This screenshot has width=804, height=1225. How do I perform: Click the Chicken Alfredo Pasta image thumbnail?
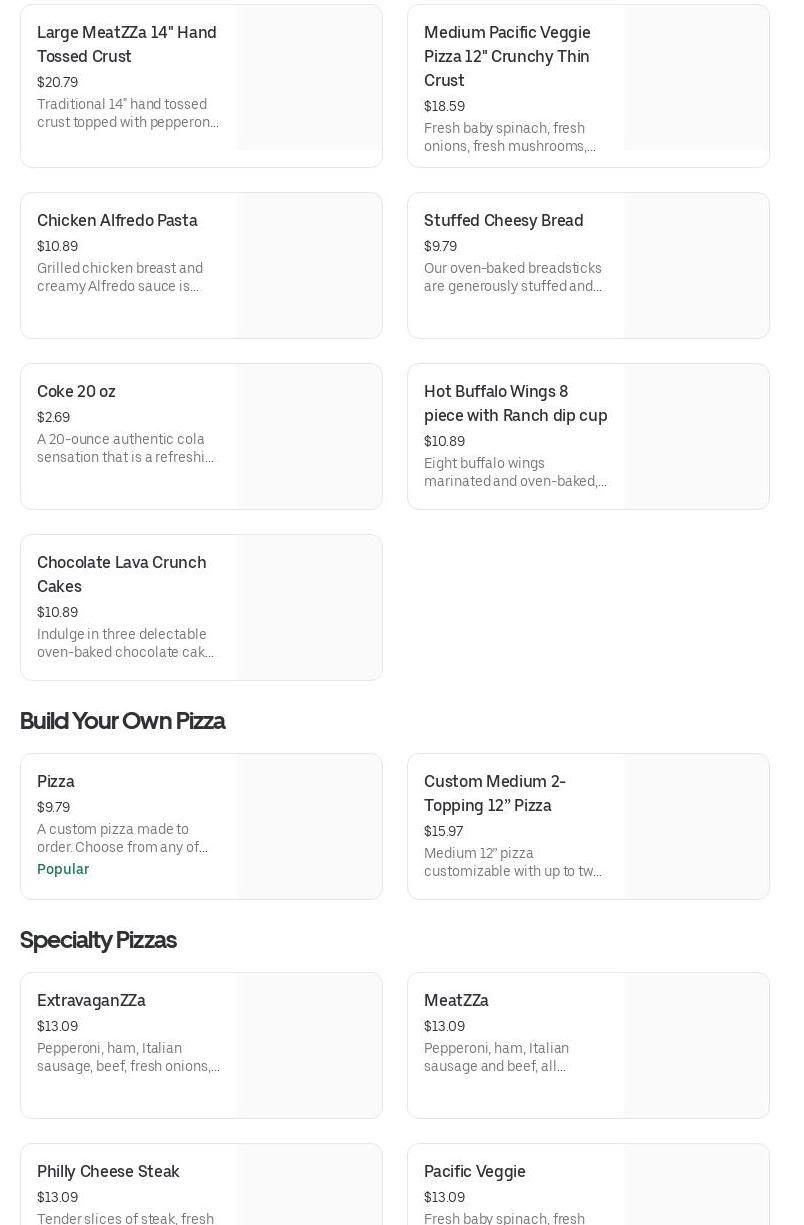309,266
